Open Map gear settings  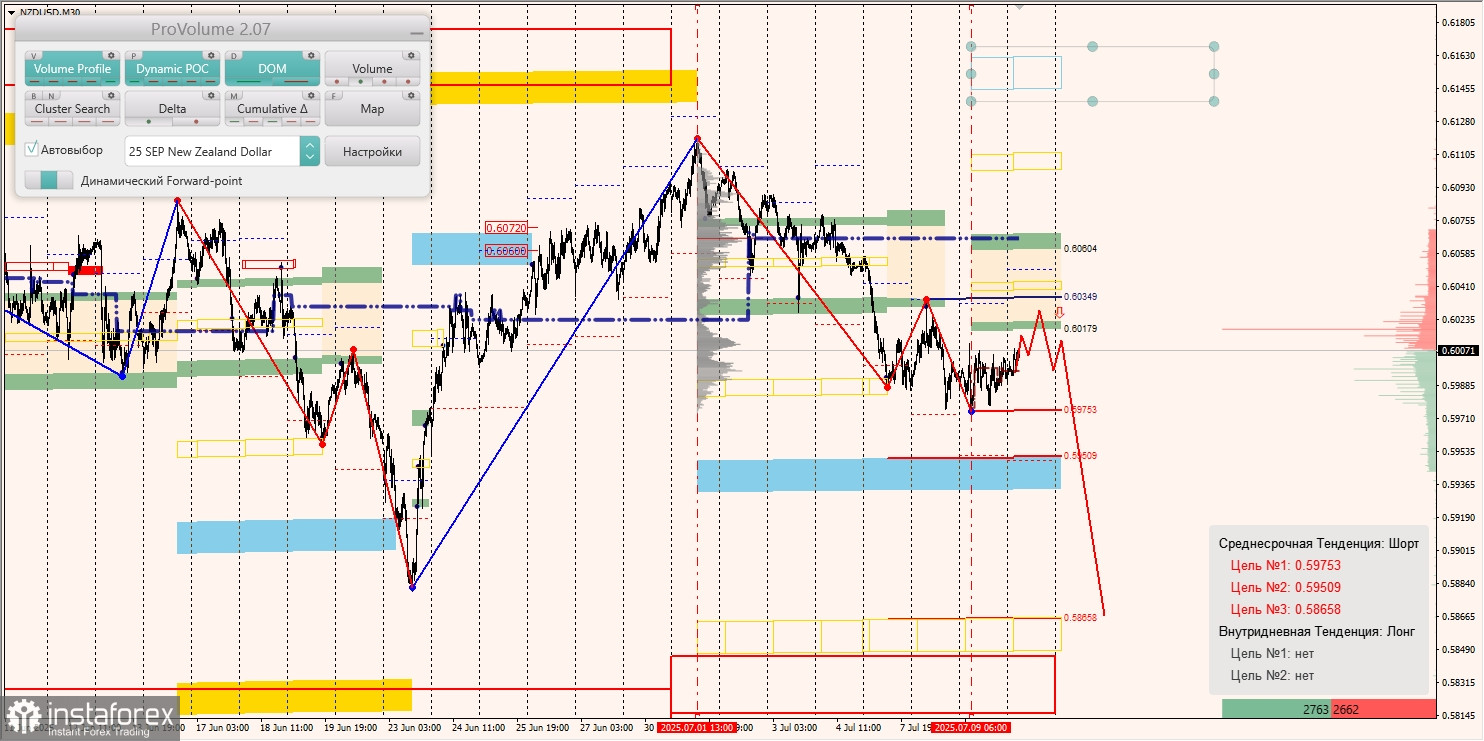tap(411, 95)
